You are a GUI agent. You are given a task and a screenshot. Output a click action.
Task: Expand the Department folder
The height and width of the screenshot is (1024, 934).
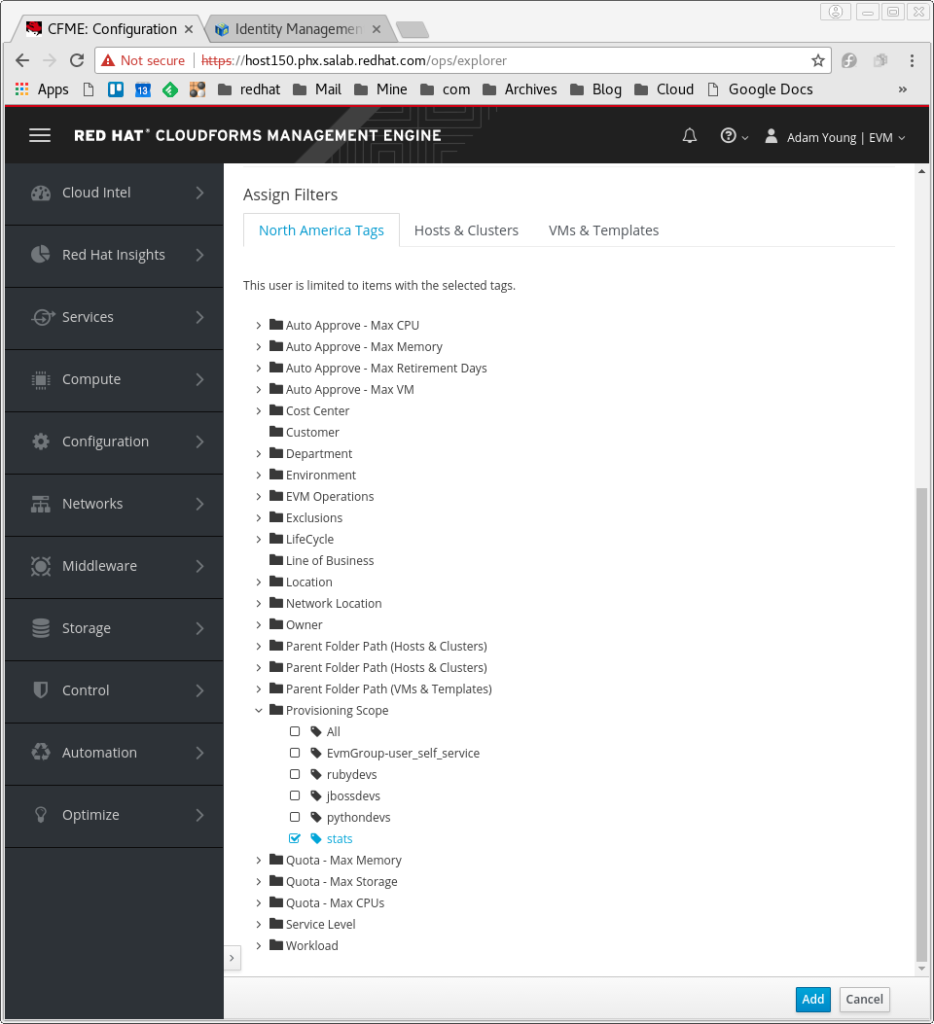[x=259, y=454]
